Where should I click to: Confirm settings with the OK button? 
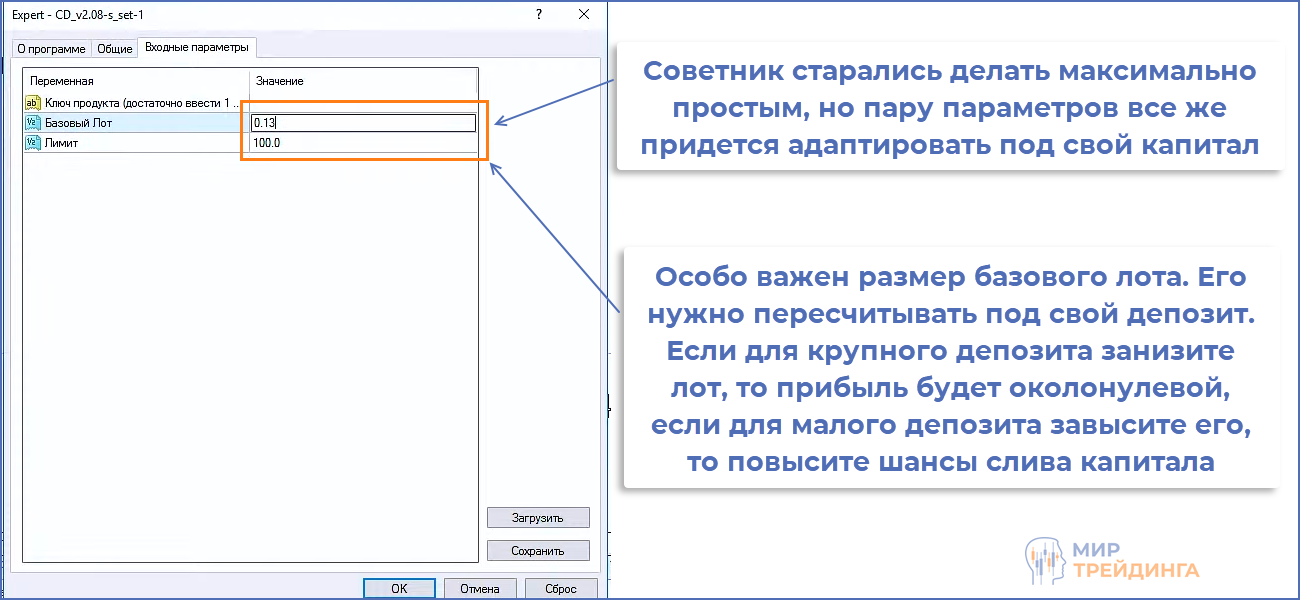tap(399, 588)
